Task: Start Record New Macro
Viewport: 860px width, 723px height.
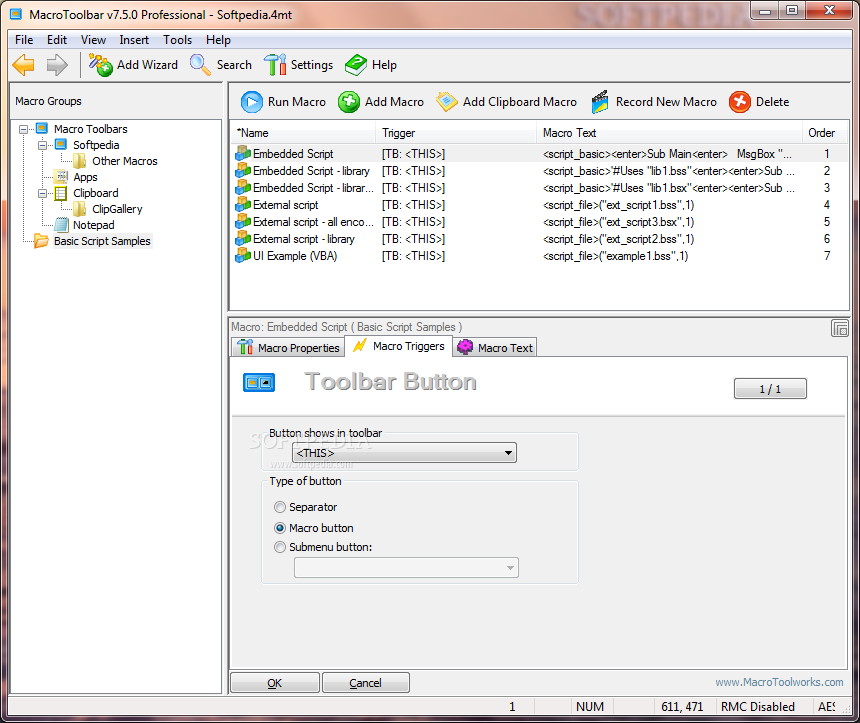Action: pyautogui.click(x=654, y=102)
